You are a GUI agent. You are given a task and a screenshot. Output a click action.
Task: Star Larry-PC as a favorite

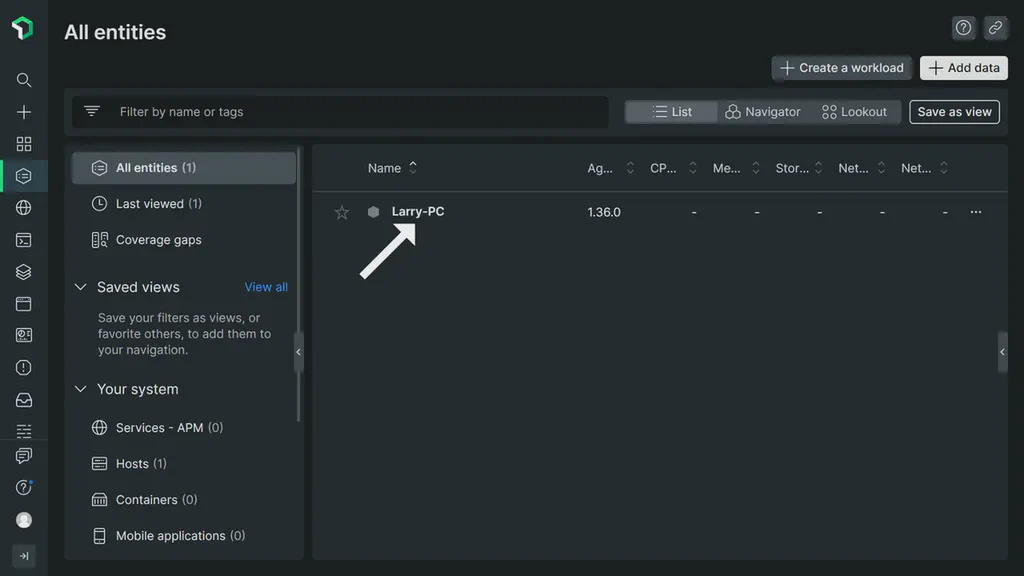point(341,211)
